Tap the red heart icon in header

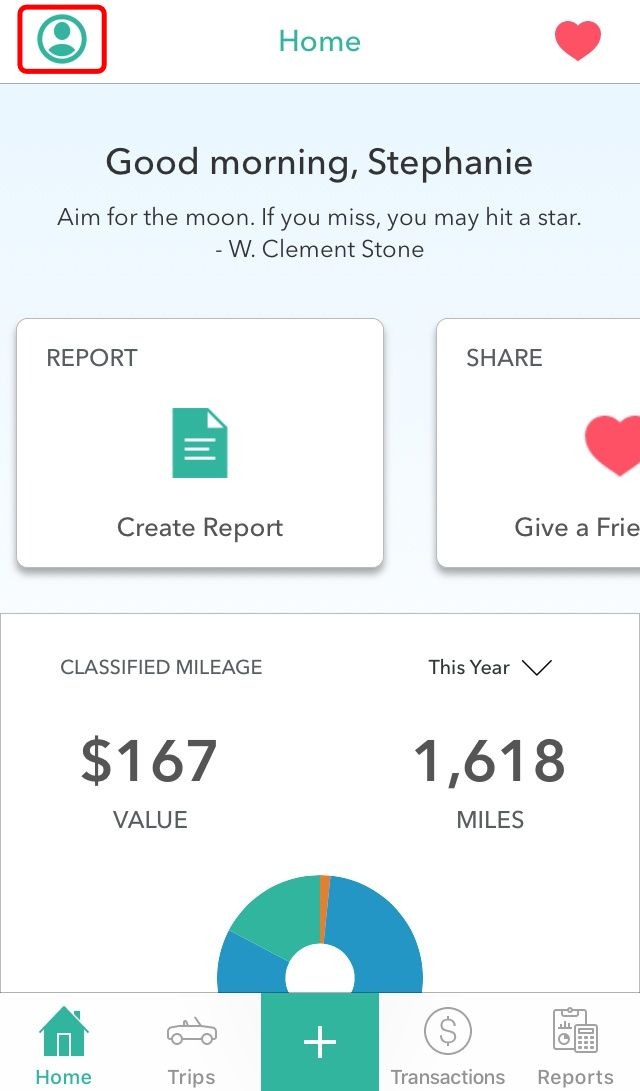(x=577, y=40)
